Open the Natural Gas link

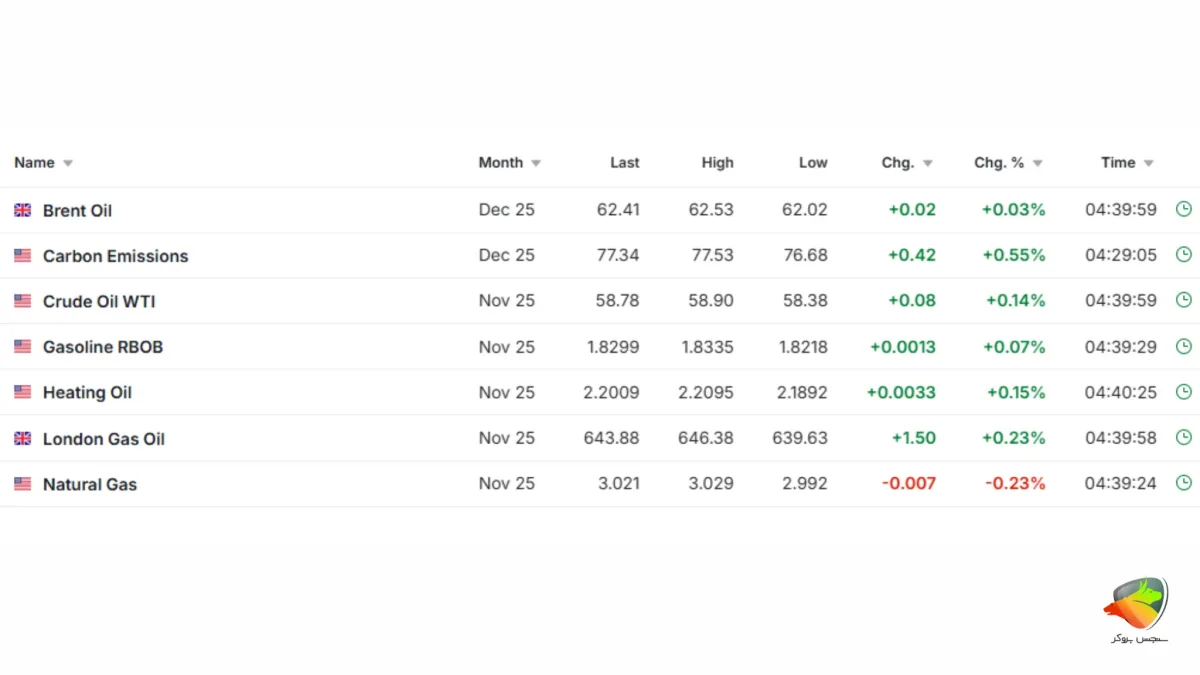(90, 484)
